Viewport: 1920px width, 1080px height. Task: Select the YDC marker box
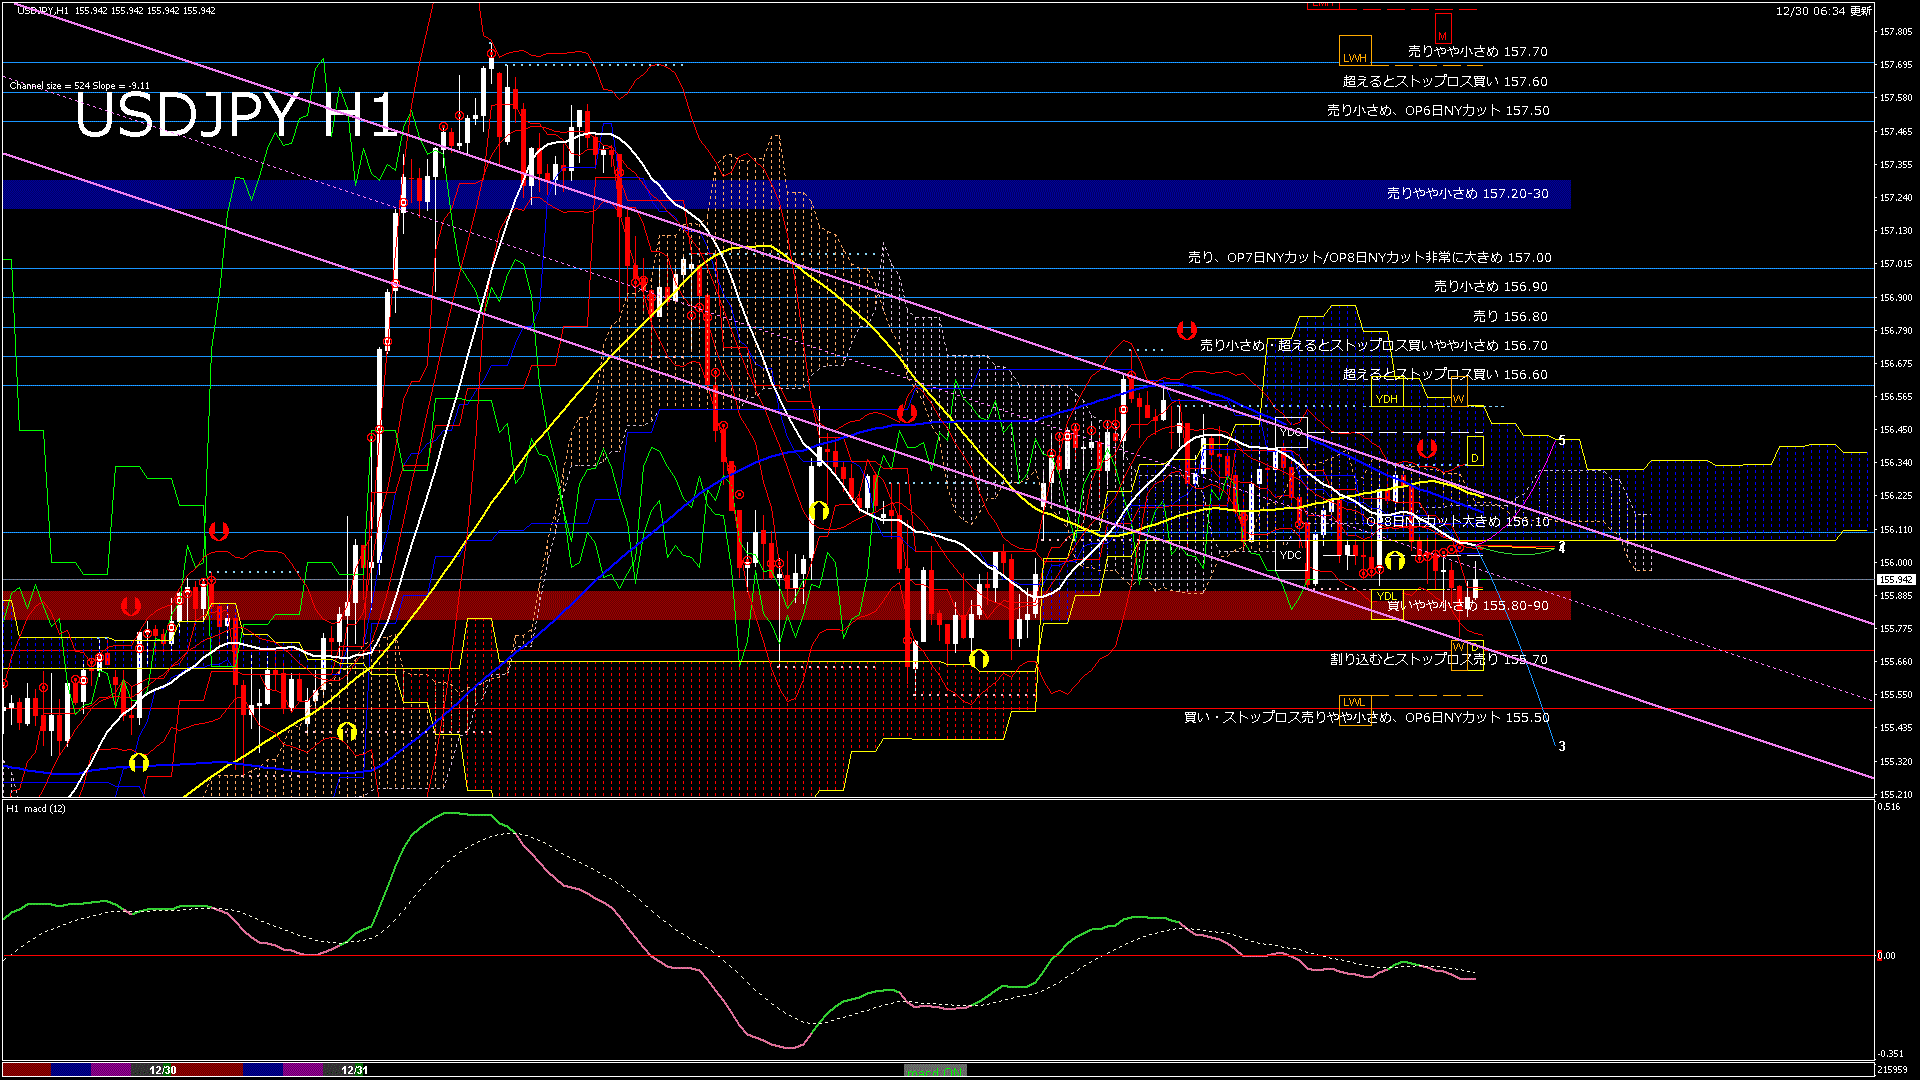tap(1291, 555)
